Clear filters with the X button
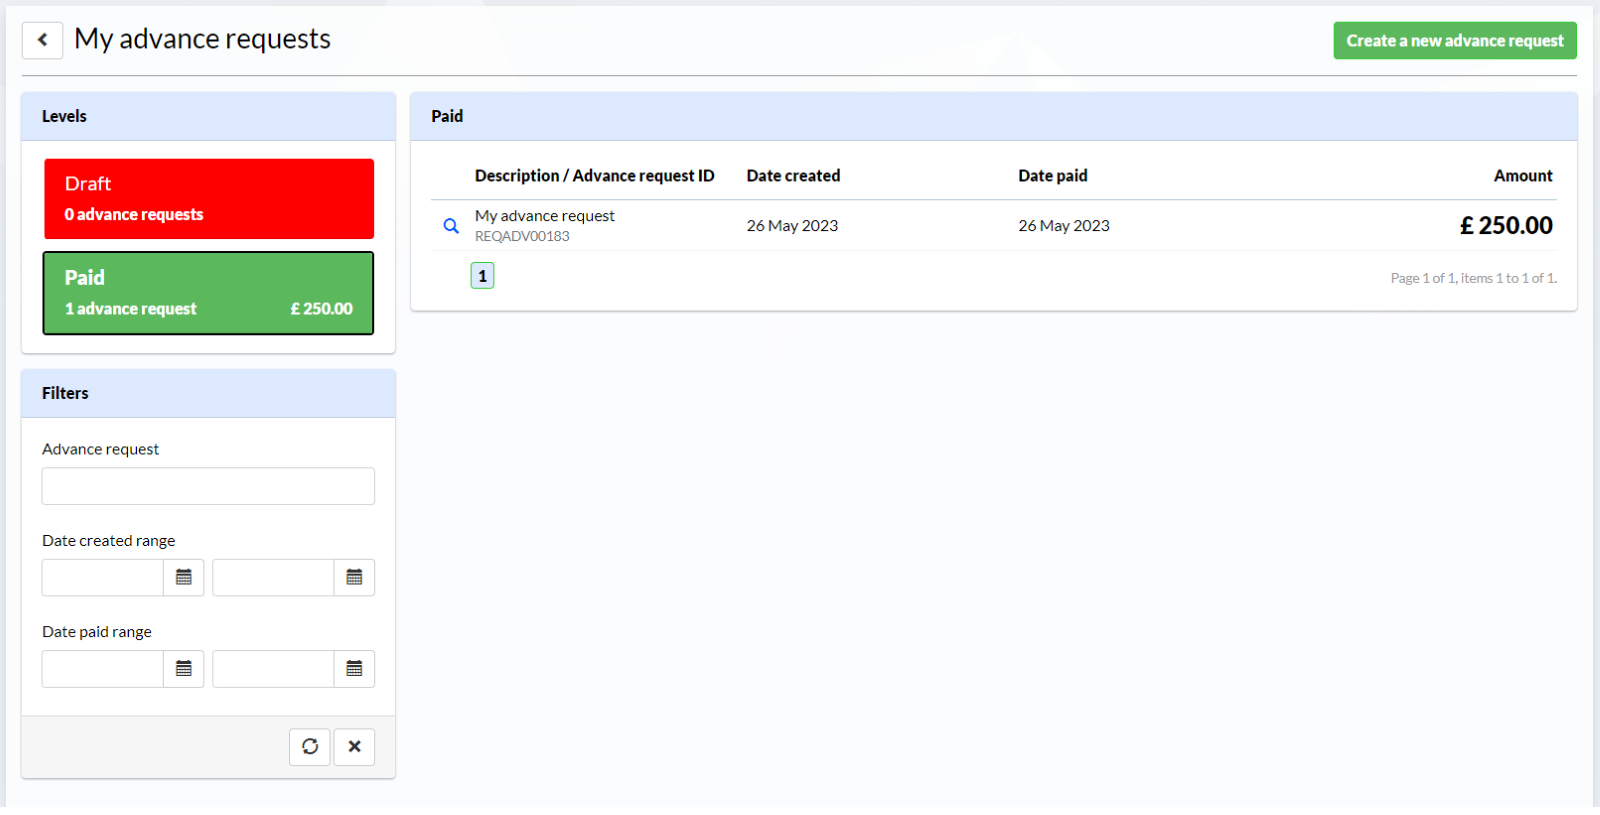 coord(354,747)
